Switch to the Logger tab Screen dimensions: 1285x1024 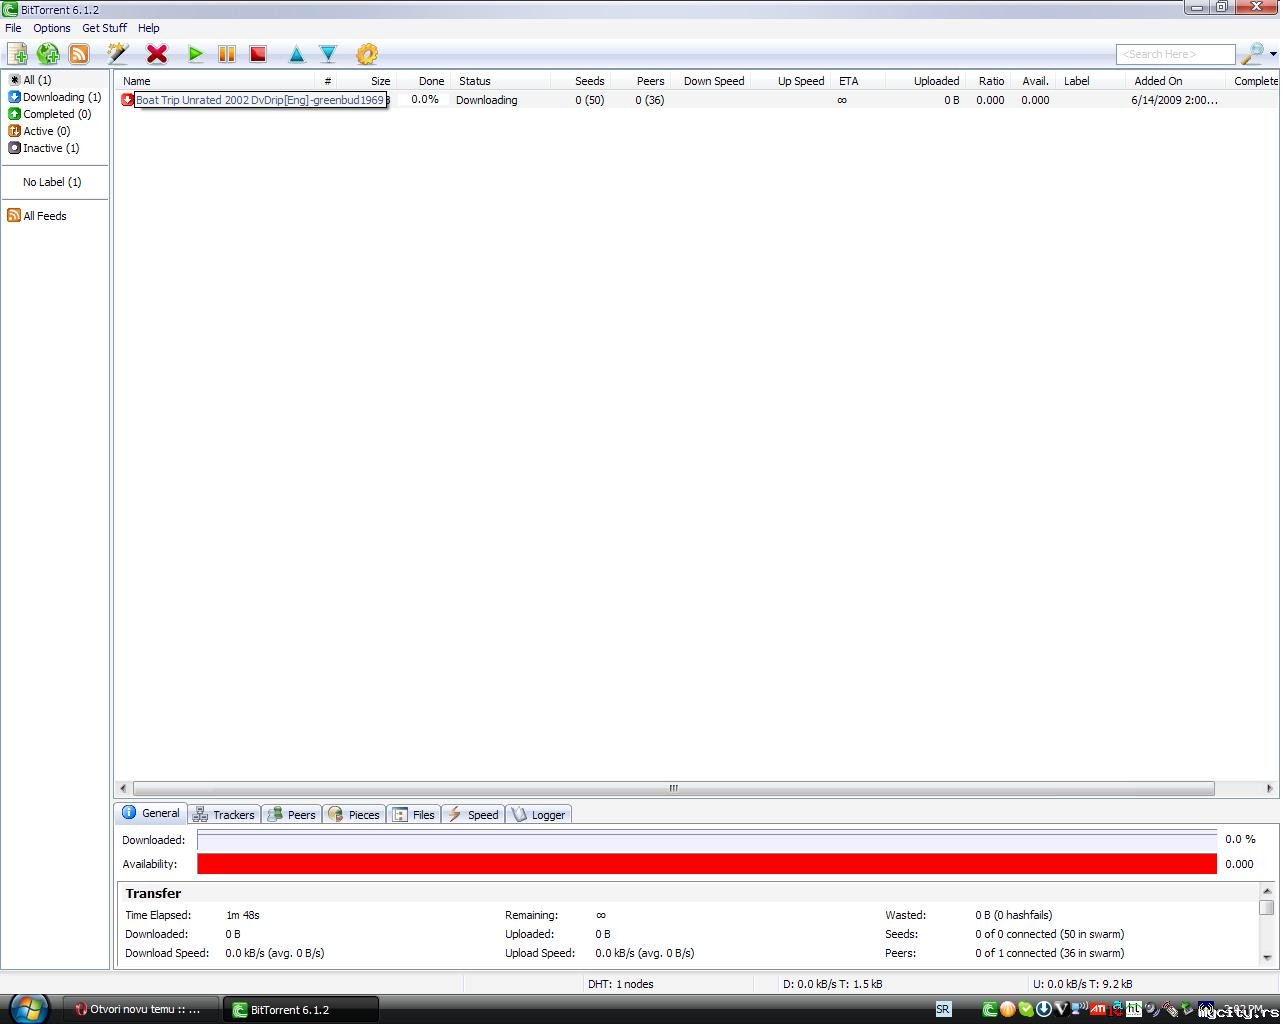tap(538, 815)
